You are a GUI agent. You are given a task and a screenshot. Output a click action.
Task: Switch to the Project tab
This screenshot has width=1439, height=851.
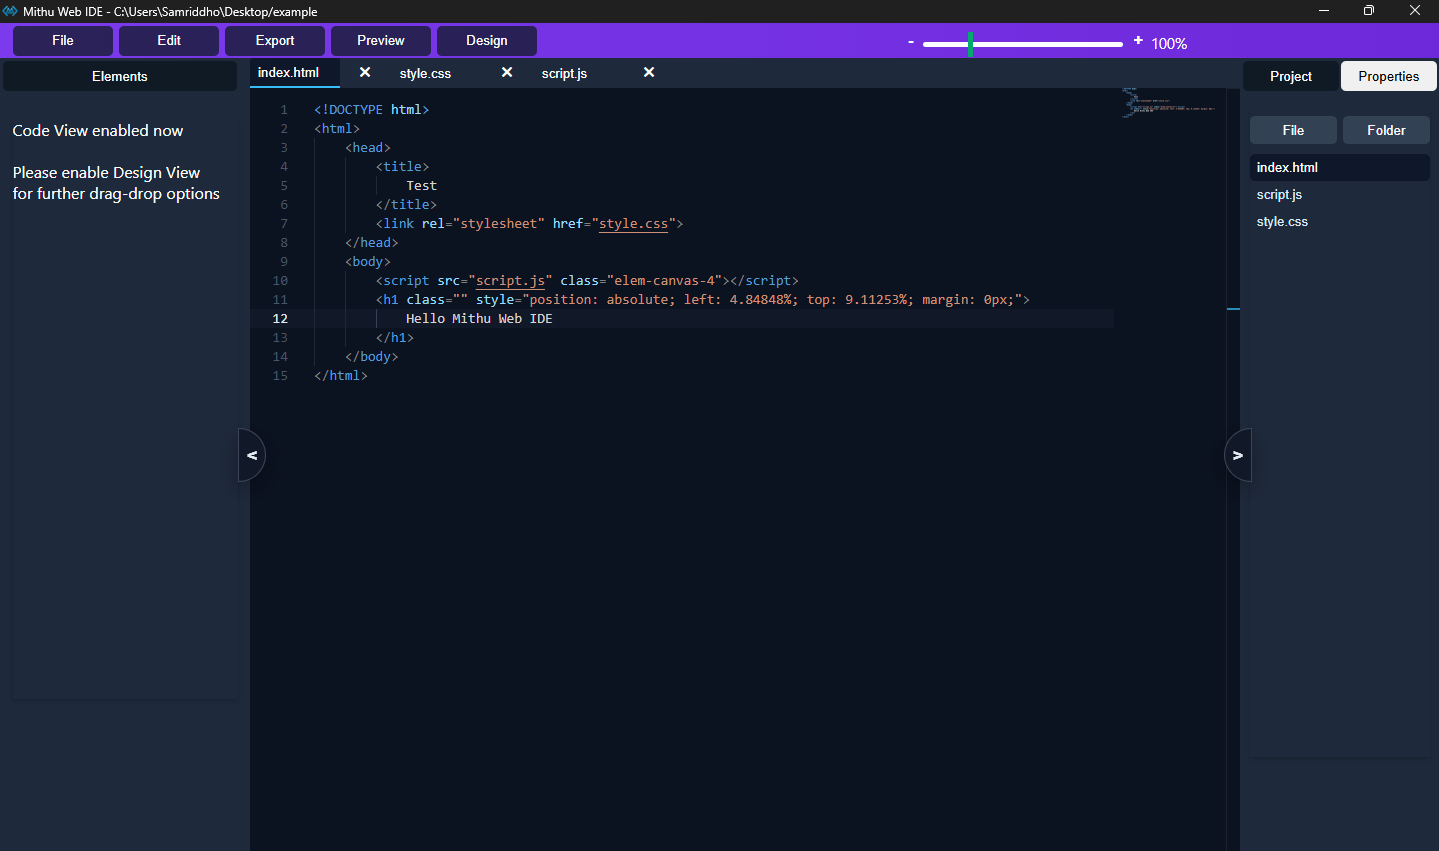pyautogui.click(x=1291, y=76)
